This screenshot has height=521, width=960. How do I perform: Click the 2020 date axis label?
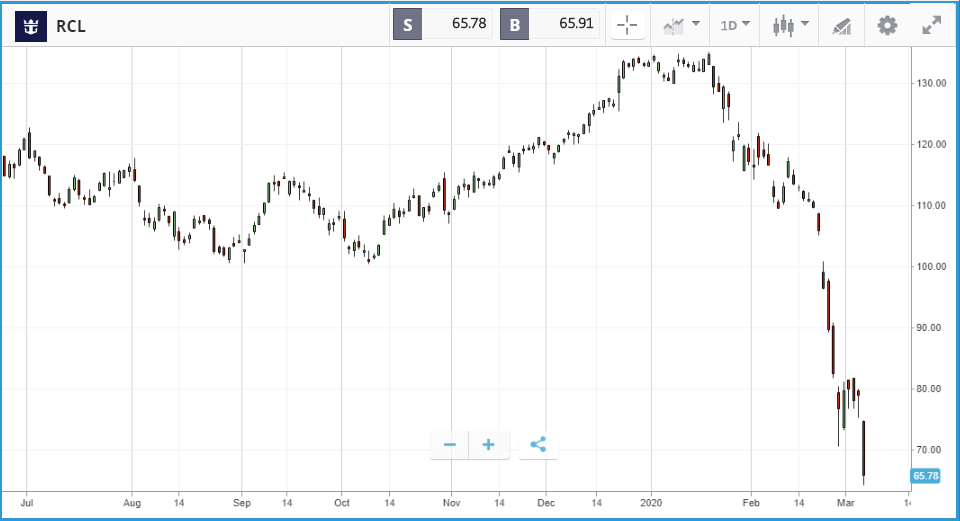(x=651, y=503)
